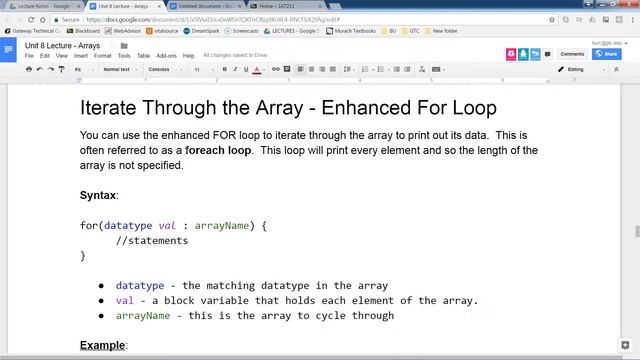Print the document using the printer icon
The image size is (640, 360).
pyautogui.click(x=29, y=69)
